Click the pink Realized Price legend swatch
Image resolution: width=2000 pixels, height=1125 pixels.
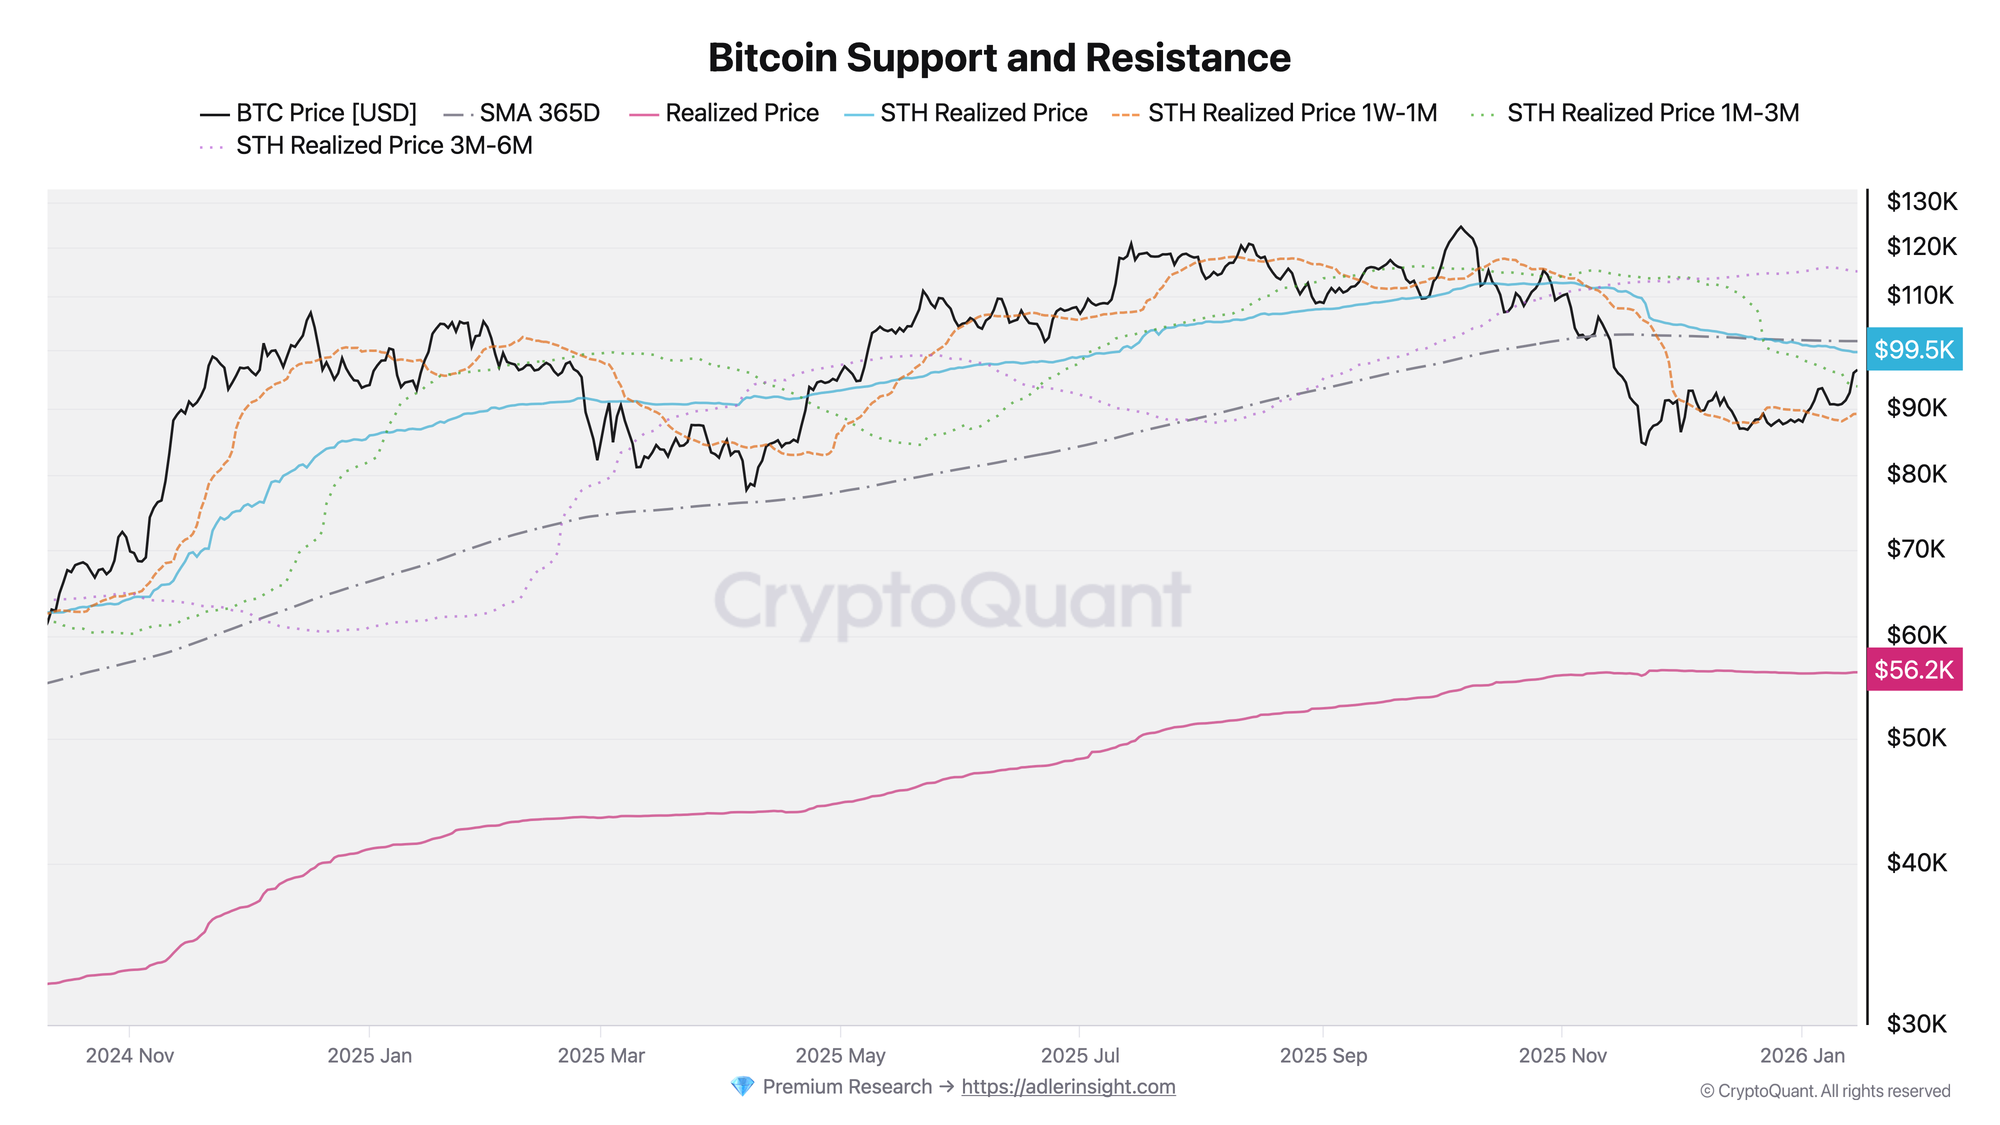point(644,114)
